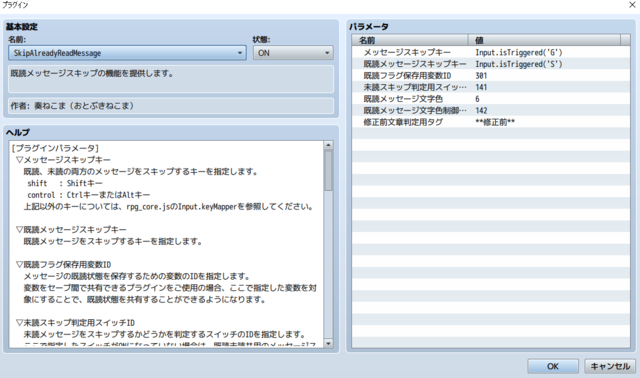The image size is (640, 378).
Task: Click the 作者 author field
Action: coord(171,106)
